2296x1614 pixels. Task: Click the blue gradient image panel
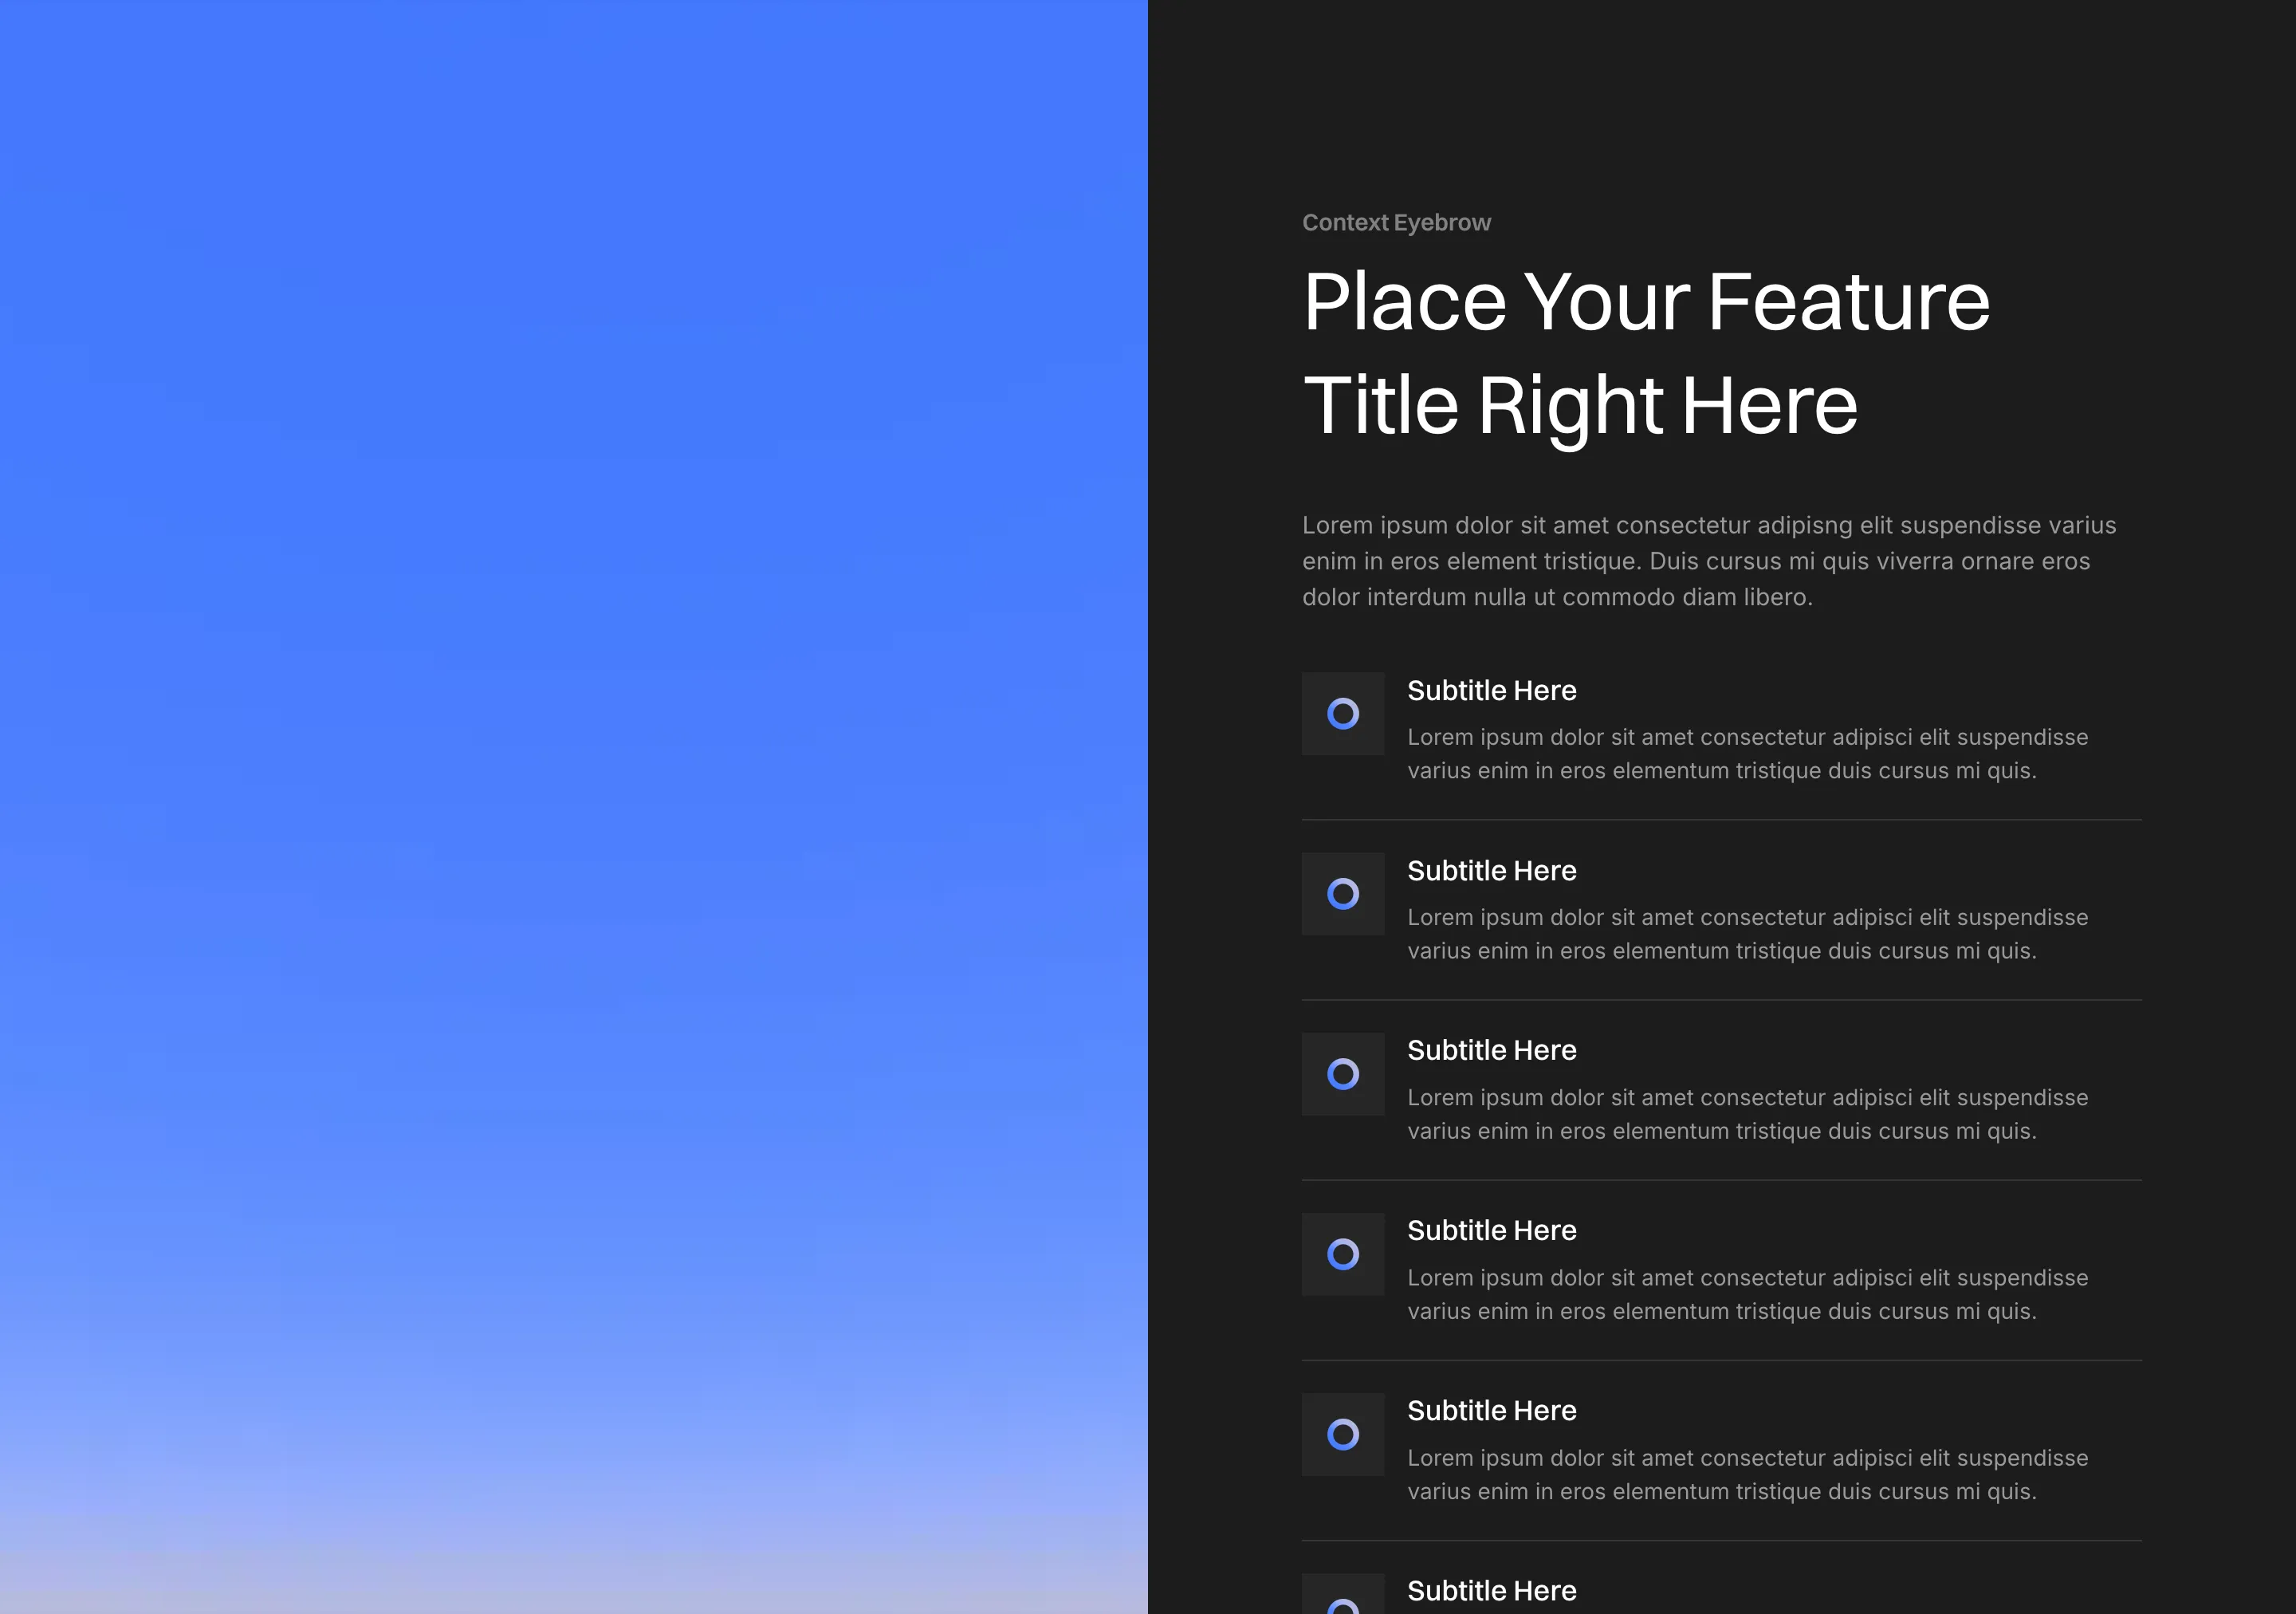(x=573, y=800)
